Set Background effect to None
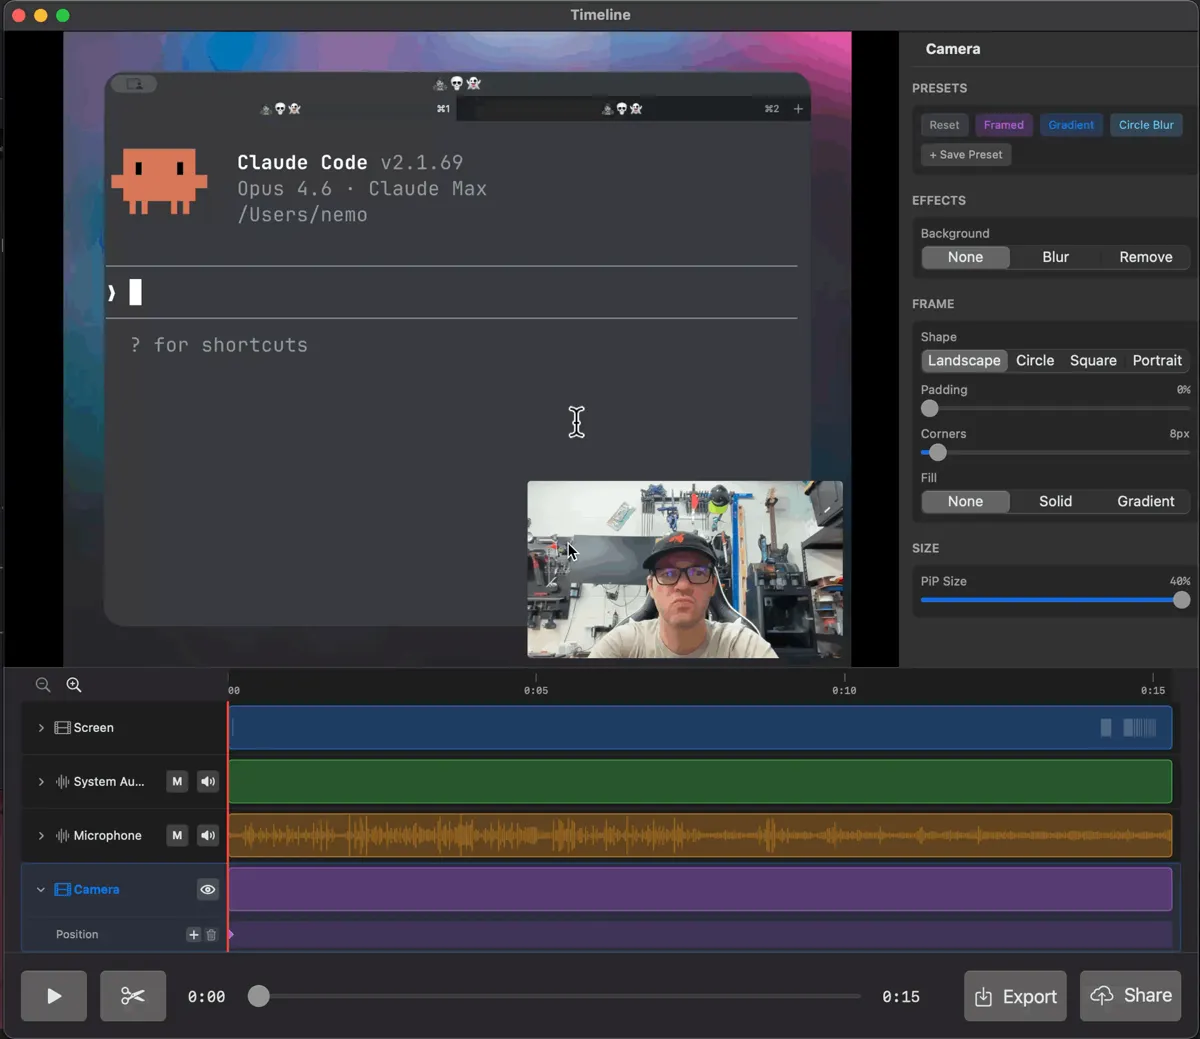Viewport: 1200px width, 1039px height. pyautogui.click(x=965, y=257)
